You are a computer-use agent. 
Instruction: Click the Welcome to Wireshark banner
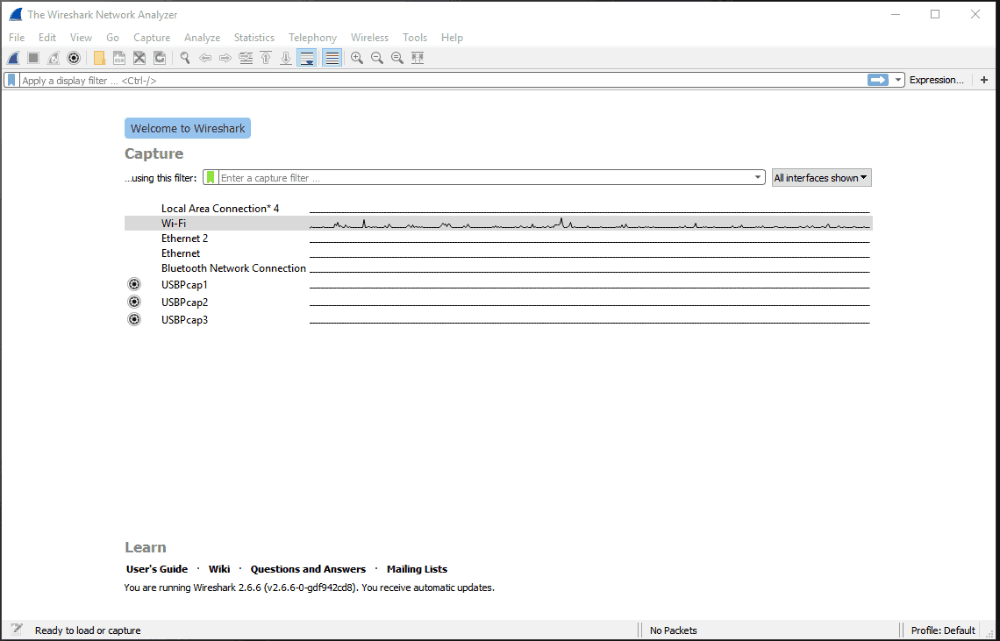(x=188, y=128)
